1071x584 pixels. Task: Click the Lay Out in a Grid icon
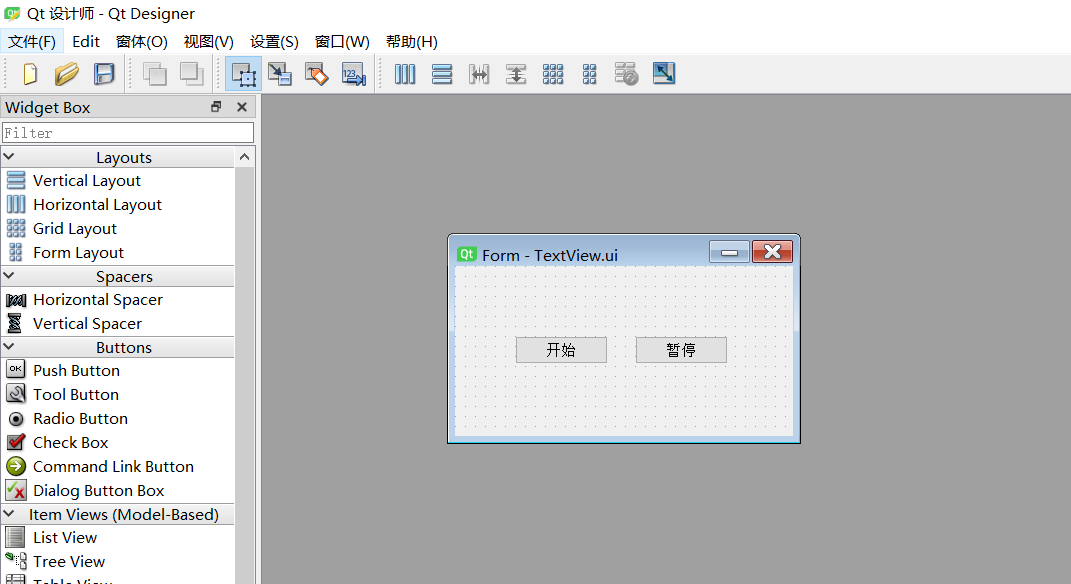(x=553, y=73)
